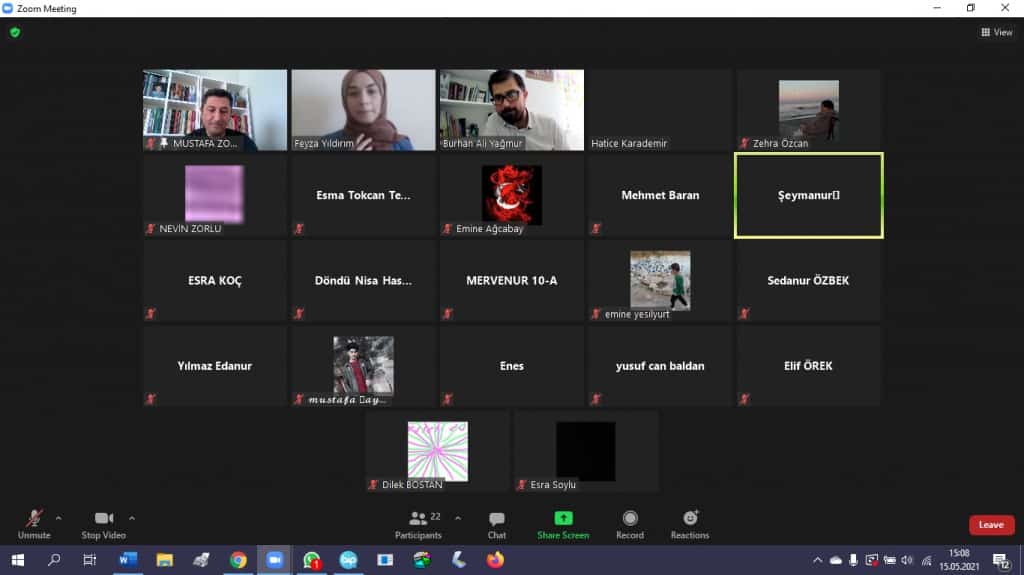The width and height of the screenshot is (1024, 575).
Task: Open the Windows notification center
Action: tap(1000, 560)
